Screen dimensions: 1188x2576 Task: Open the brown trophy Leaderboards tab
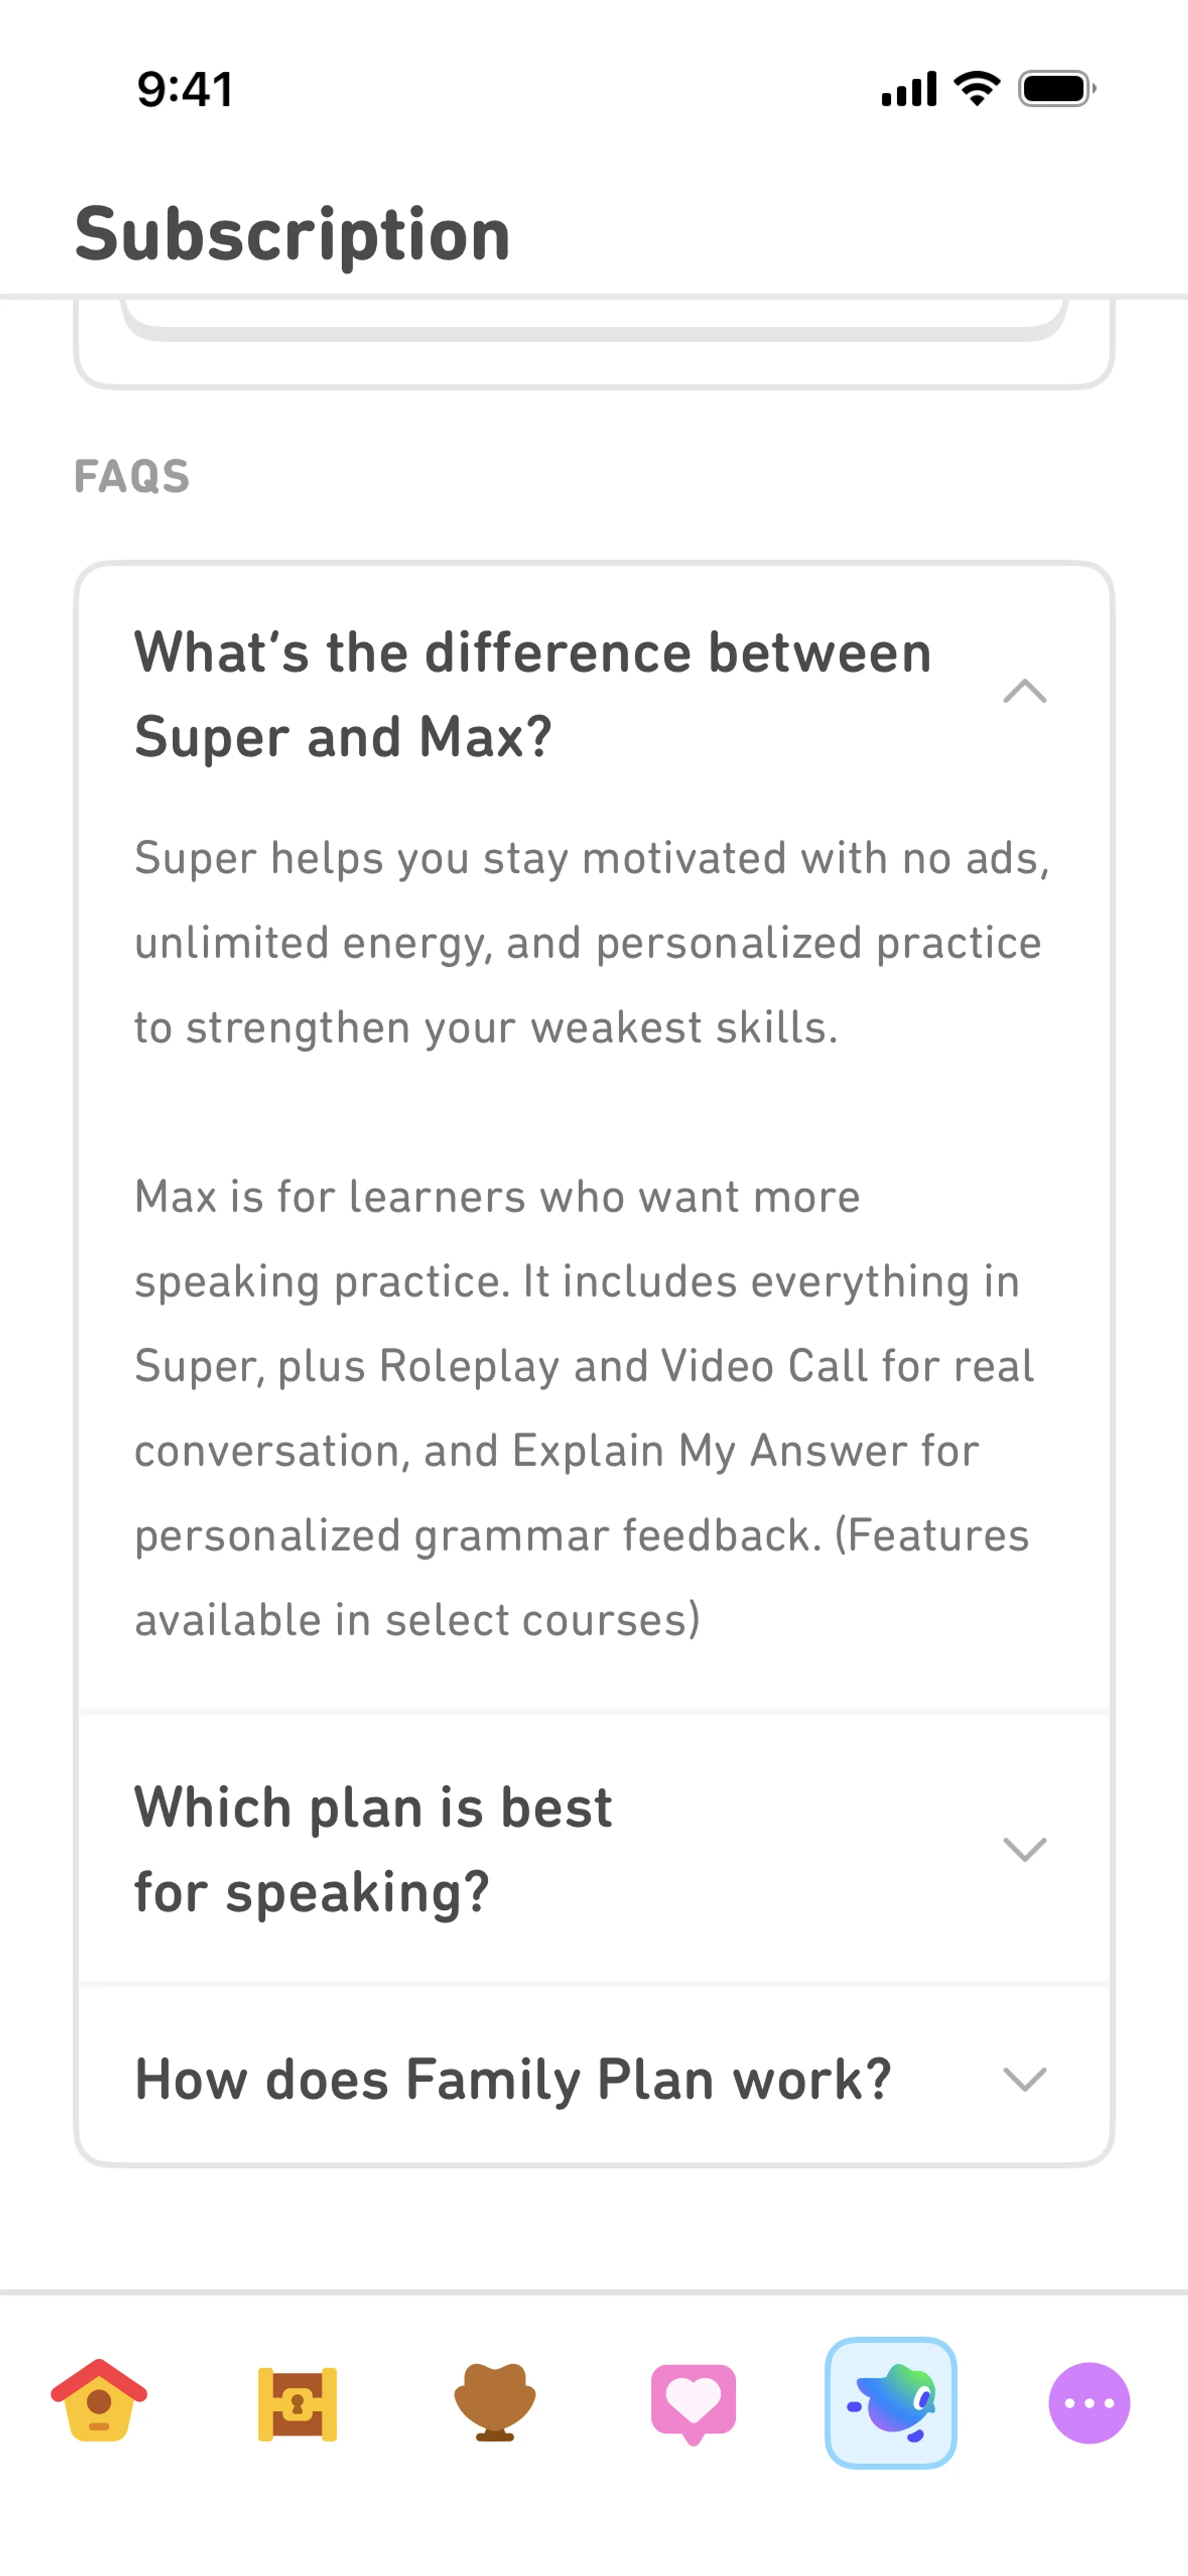[495, 2403]
